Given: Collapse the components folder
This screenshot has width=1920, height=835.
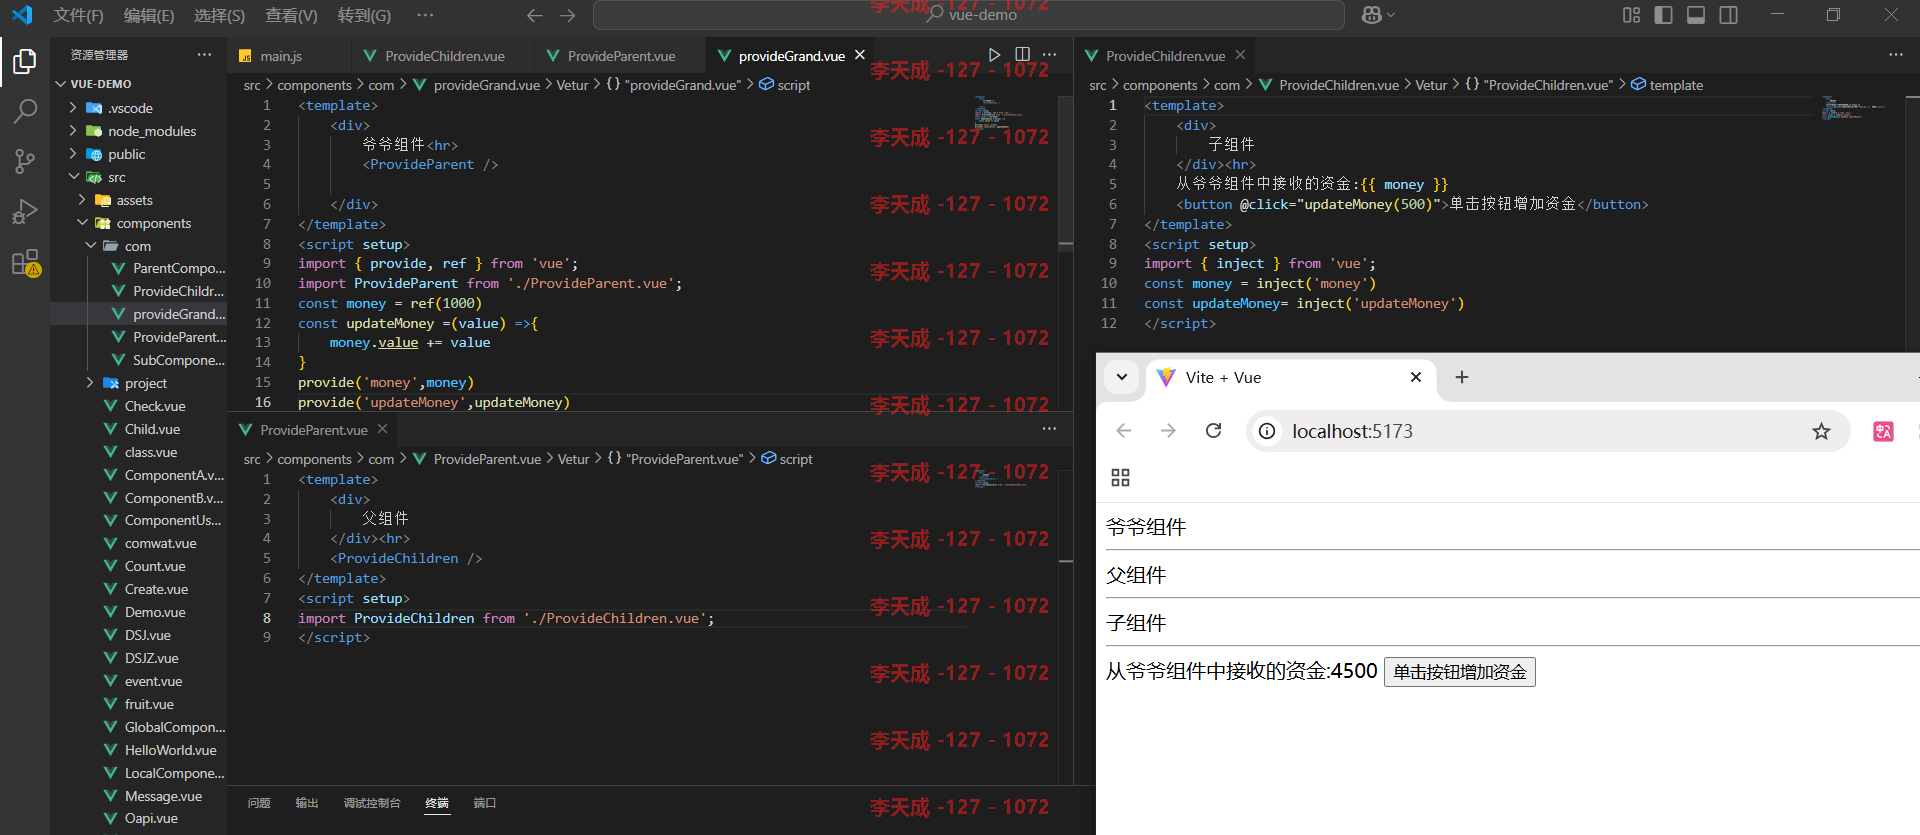Looking at the screenshot, I should tap(138, 223).
